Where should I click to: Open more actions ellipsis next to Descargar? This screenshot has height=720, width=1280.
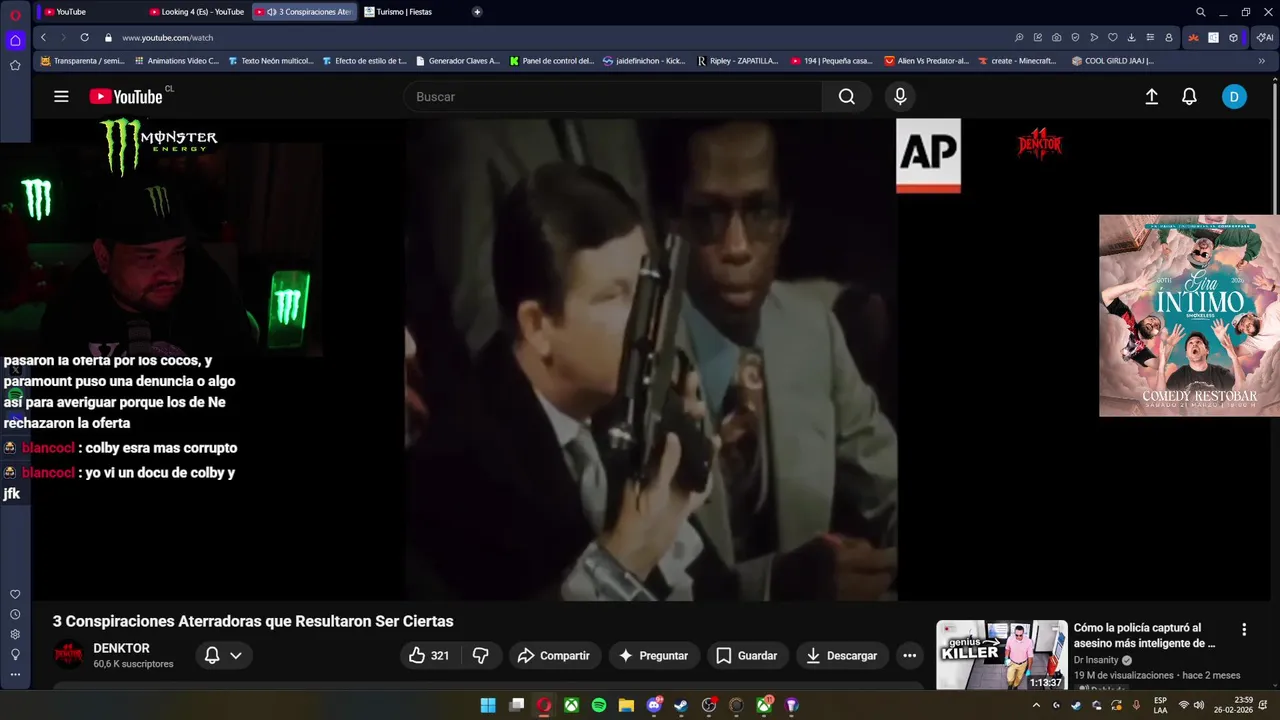[x=909, y=655]
